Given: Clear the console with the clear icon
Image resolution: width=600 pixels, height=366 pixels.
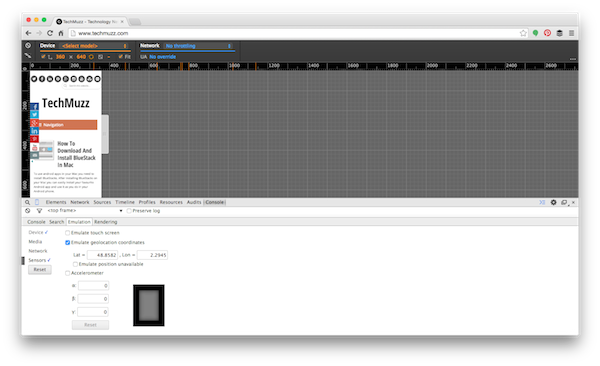Looking at the screenshot, I should click(x=28, y=211).
